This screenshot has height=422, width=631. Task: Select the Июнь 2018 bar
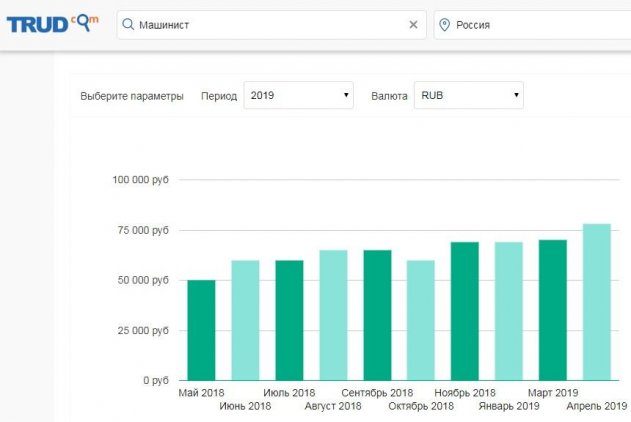pyautogui.click(x=245, y=320)
